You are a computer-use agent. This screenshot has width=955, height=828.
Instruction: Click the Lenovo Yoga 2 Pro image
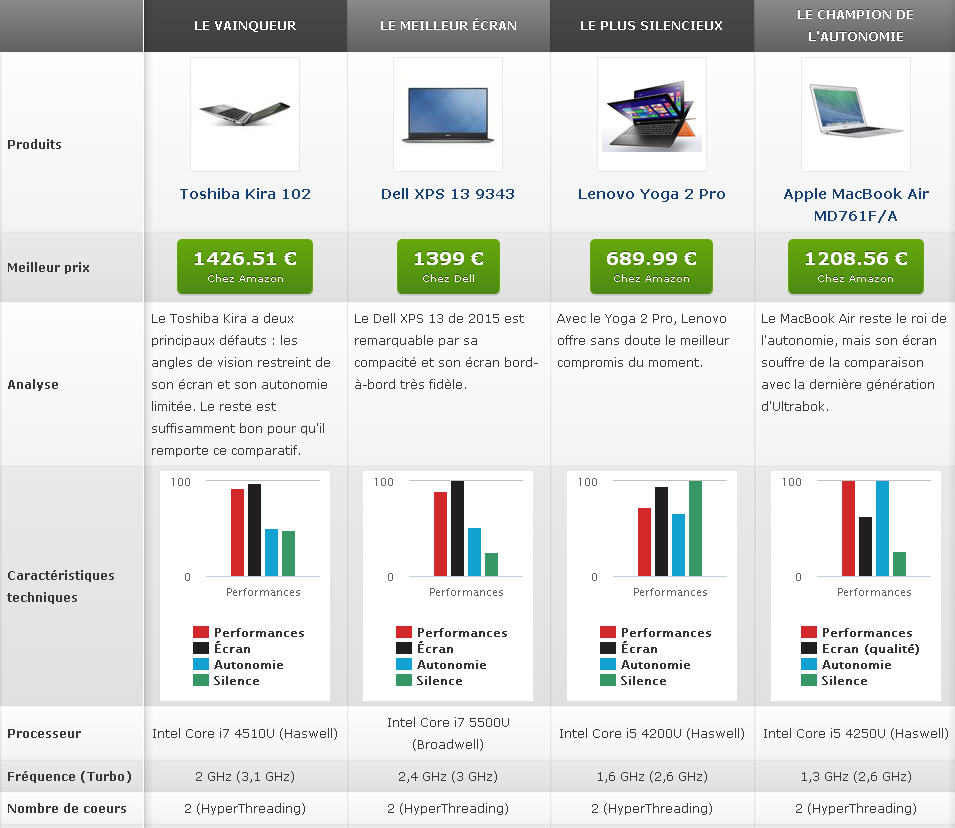(651, 113)
